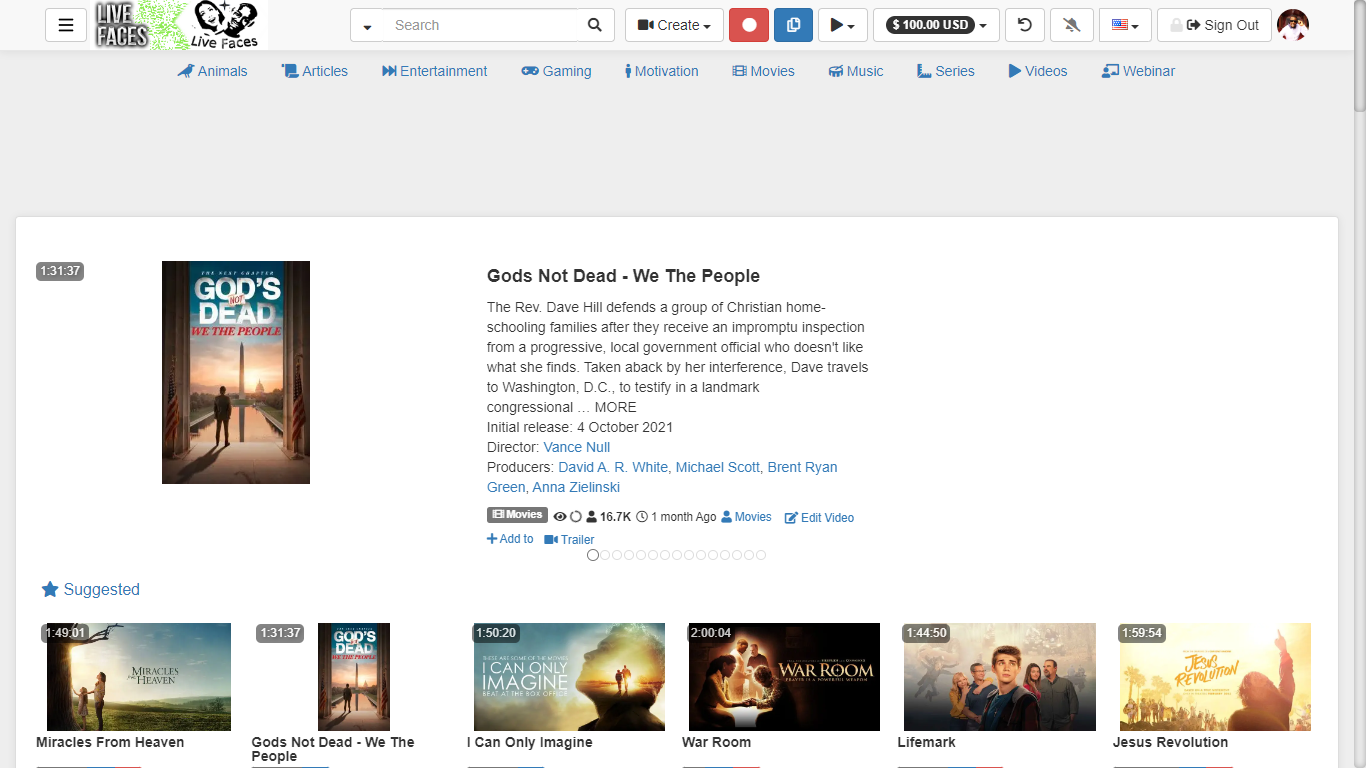The height and width of the screenshot is (768, 1366).
Task: Click the Suggested section heading
Action: click(x=91, y=589)
